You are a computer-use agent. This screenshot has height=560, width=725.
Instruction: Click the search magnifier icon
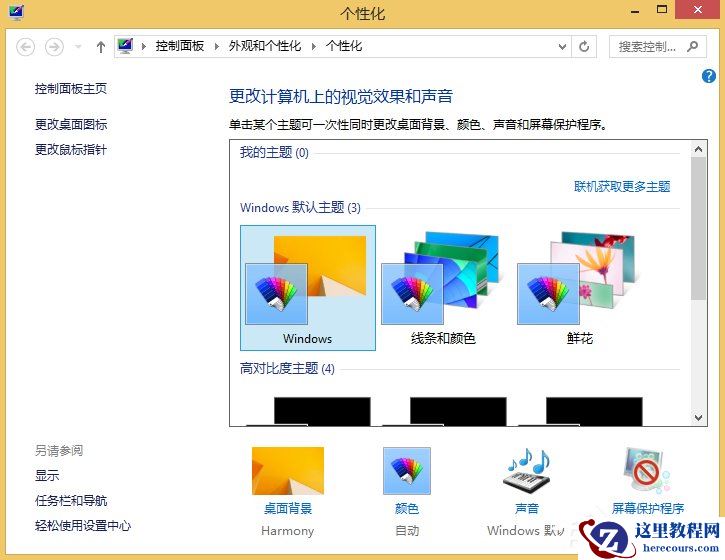pyautogui.click(x=692, y=46)
